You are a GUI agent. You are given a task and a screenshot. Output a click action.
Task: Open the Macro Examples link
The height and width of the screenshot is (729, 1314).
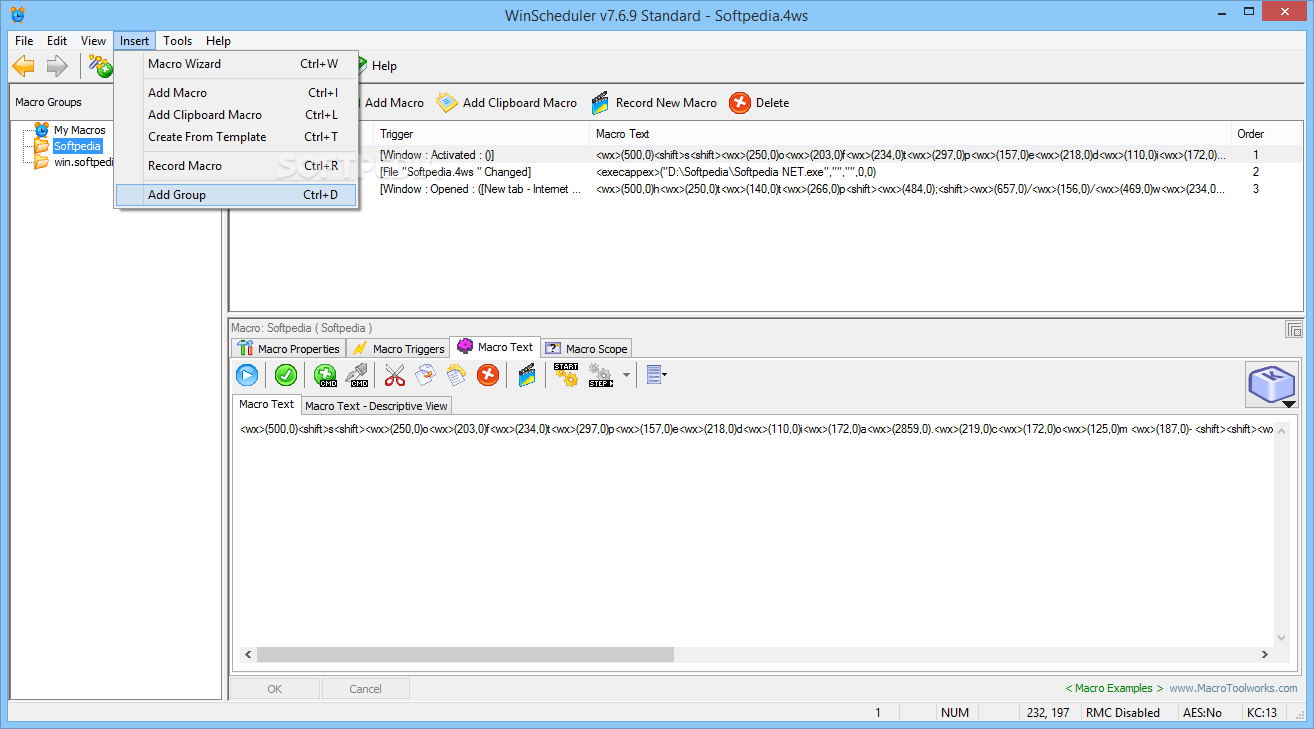click(x=1114, y=688)
